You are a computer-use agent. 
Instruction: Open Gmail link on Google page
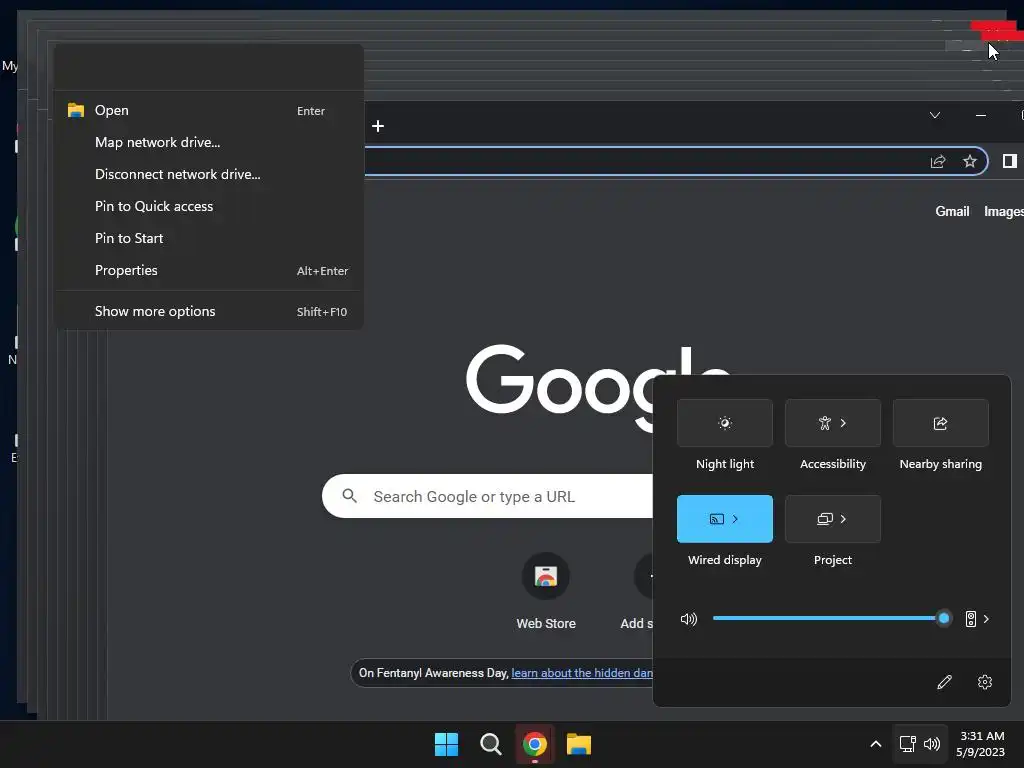click(952, 212)
